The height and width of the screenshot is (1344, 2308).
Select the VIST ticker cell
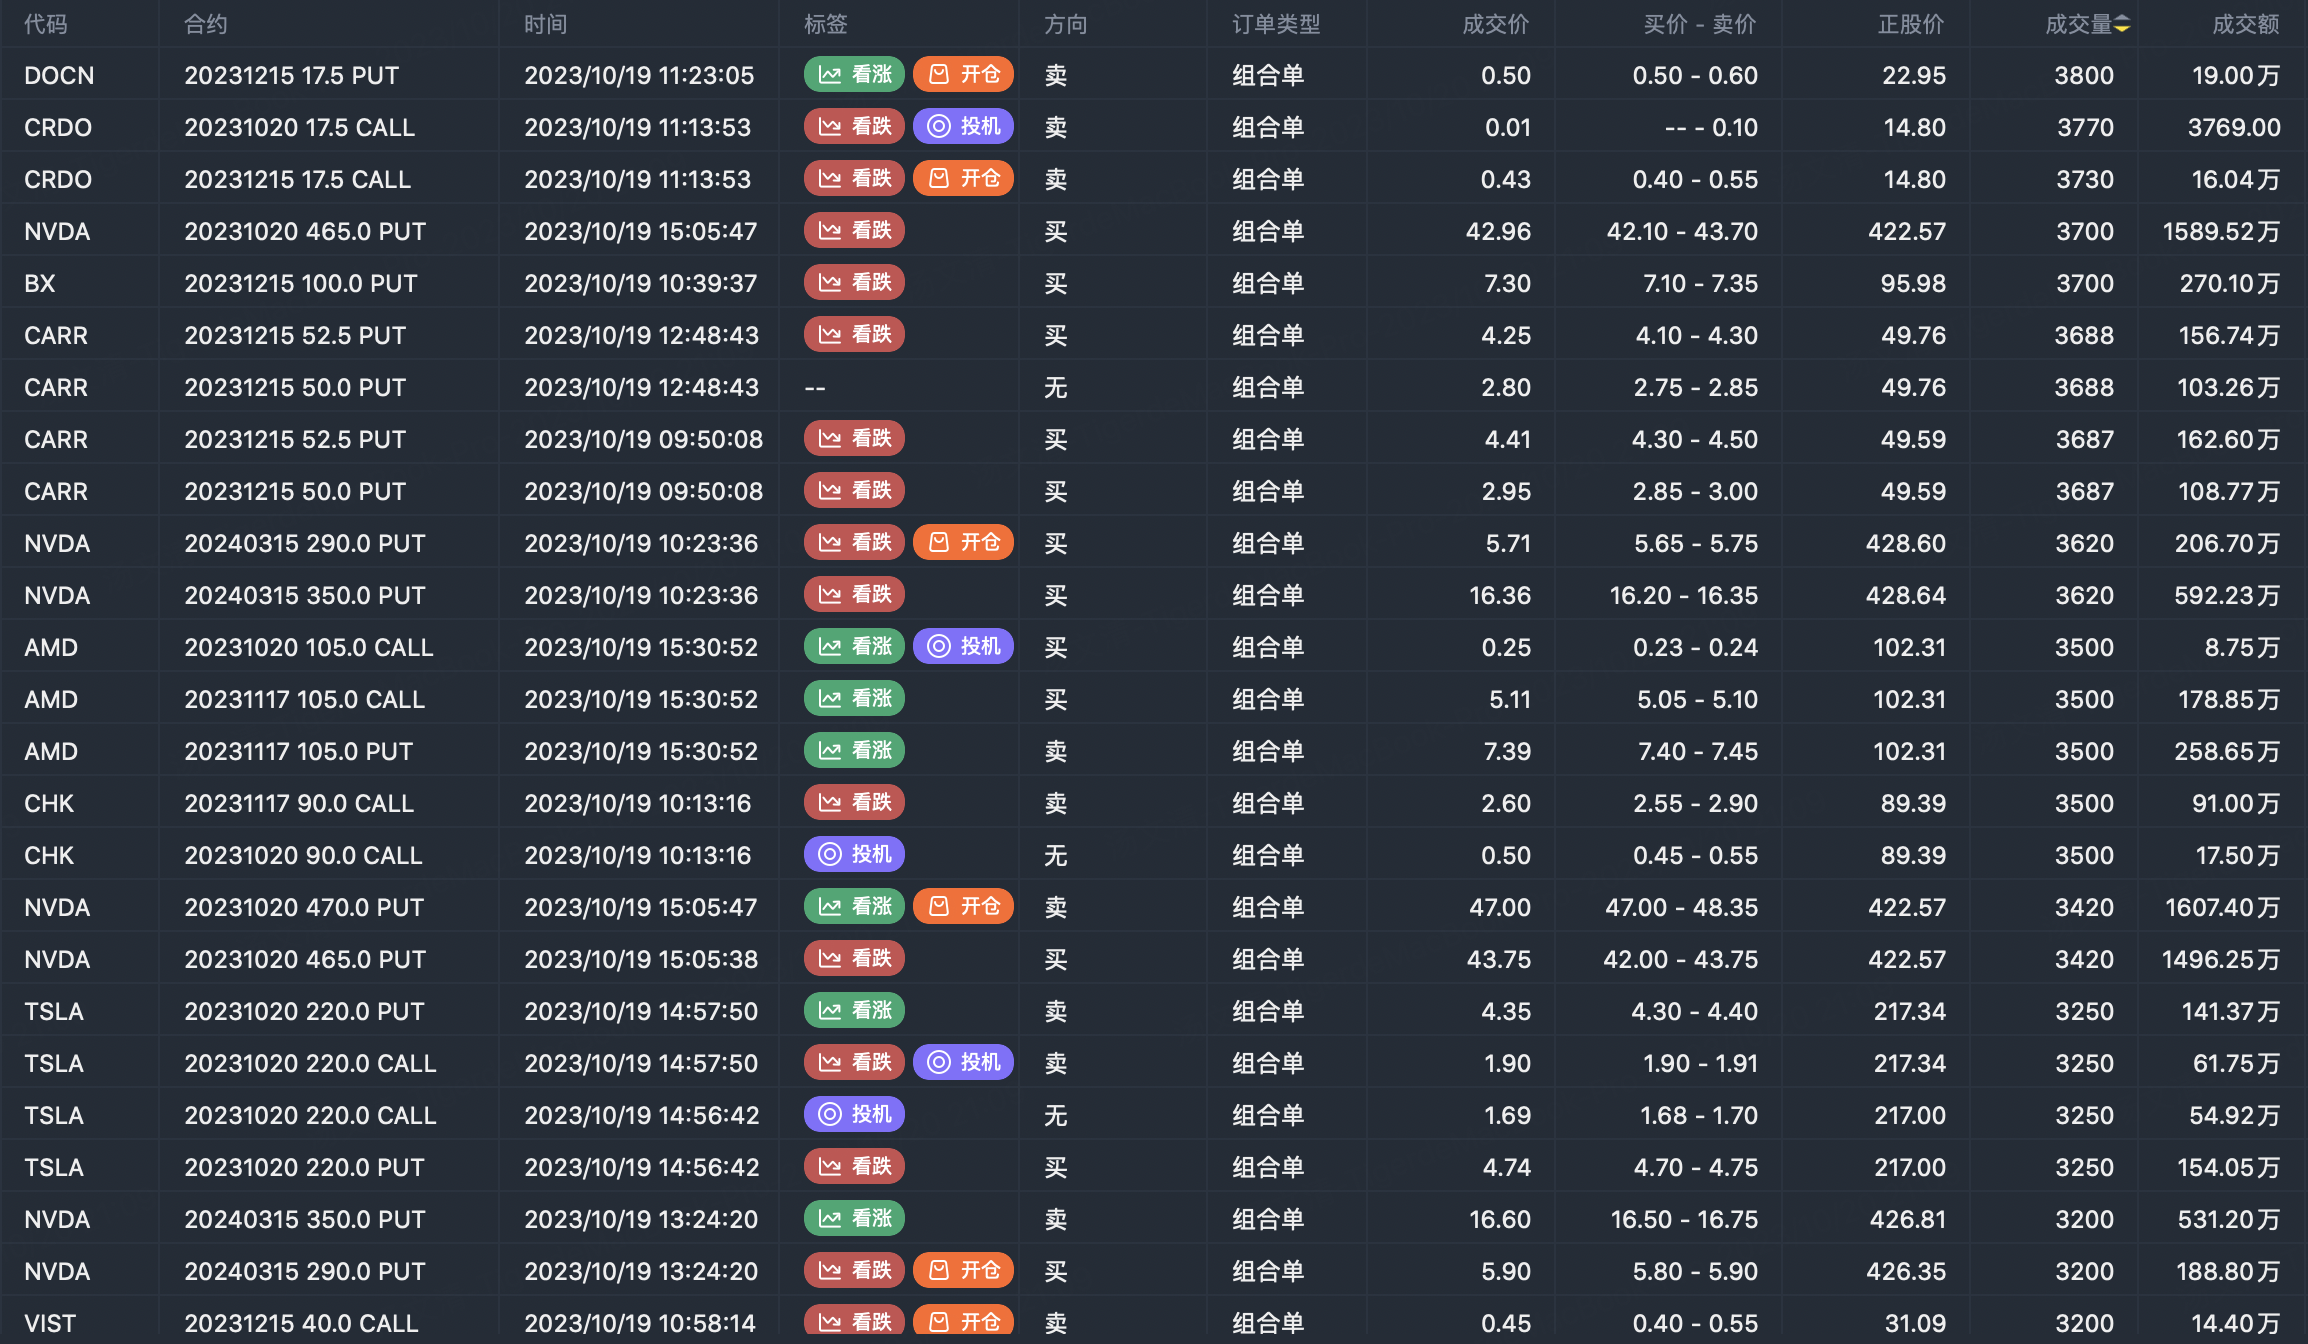[50, 1323]
